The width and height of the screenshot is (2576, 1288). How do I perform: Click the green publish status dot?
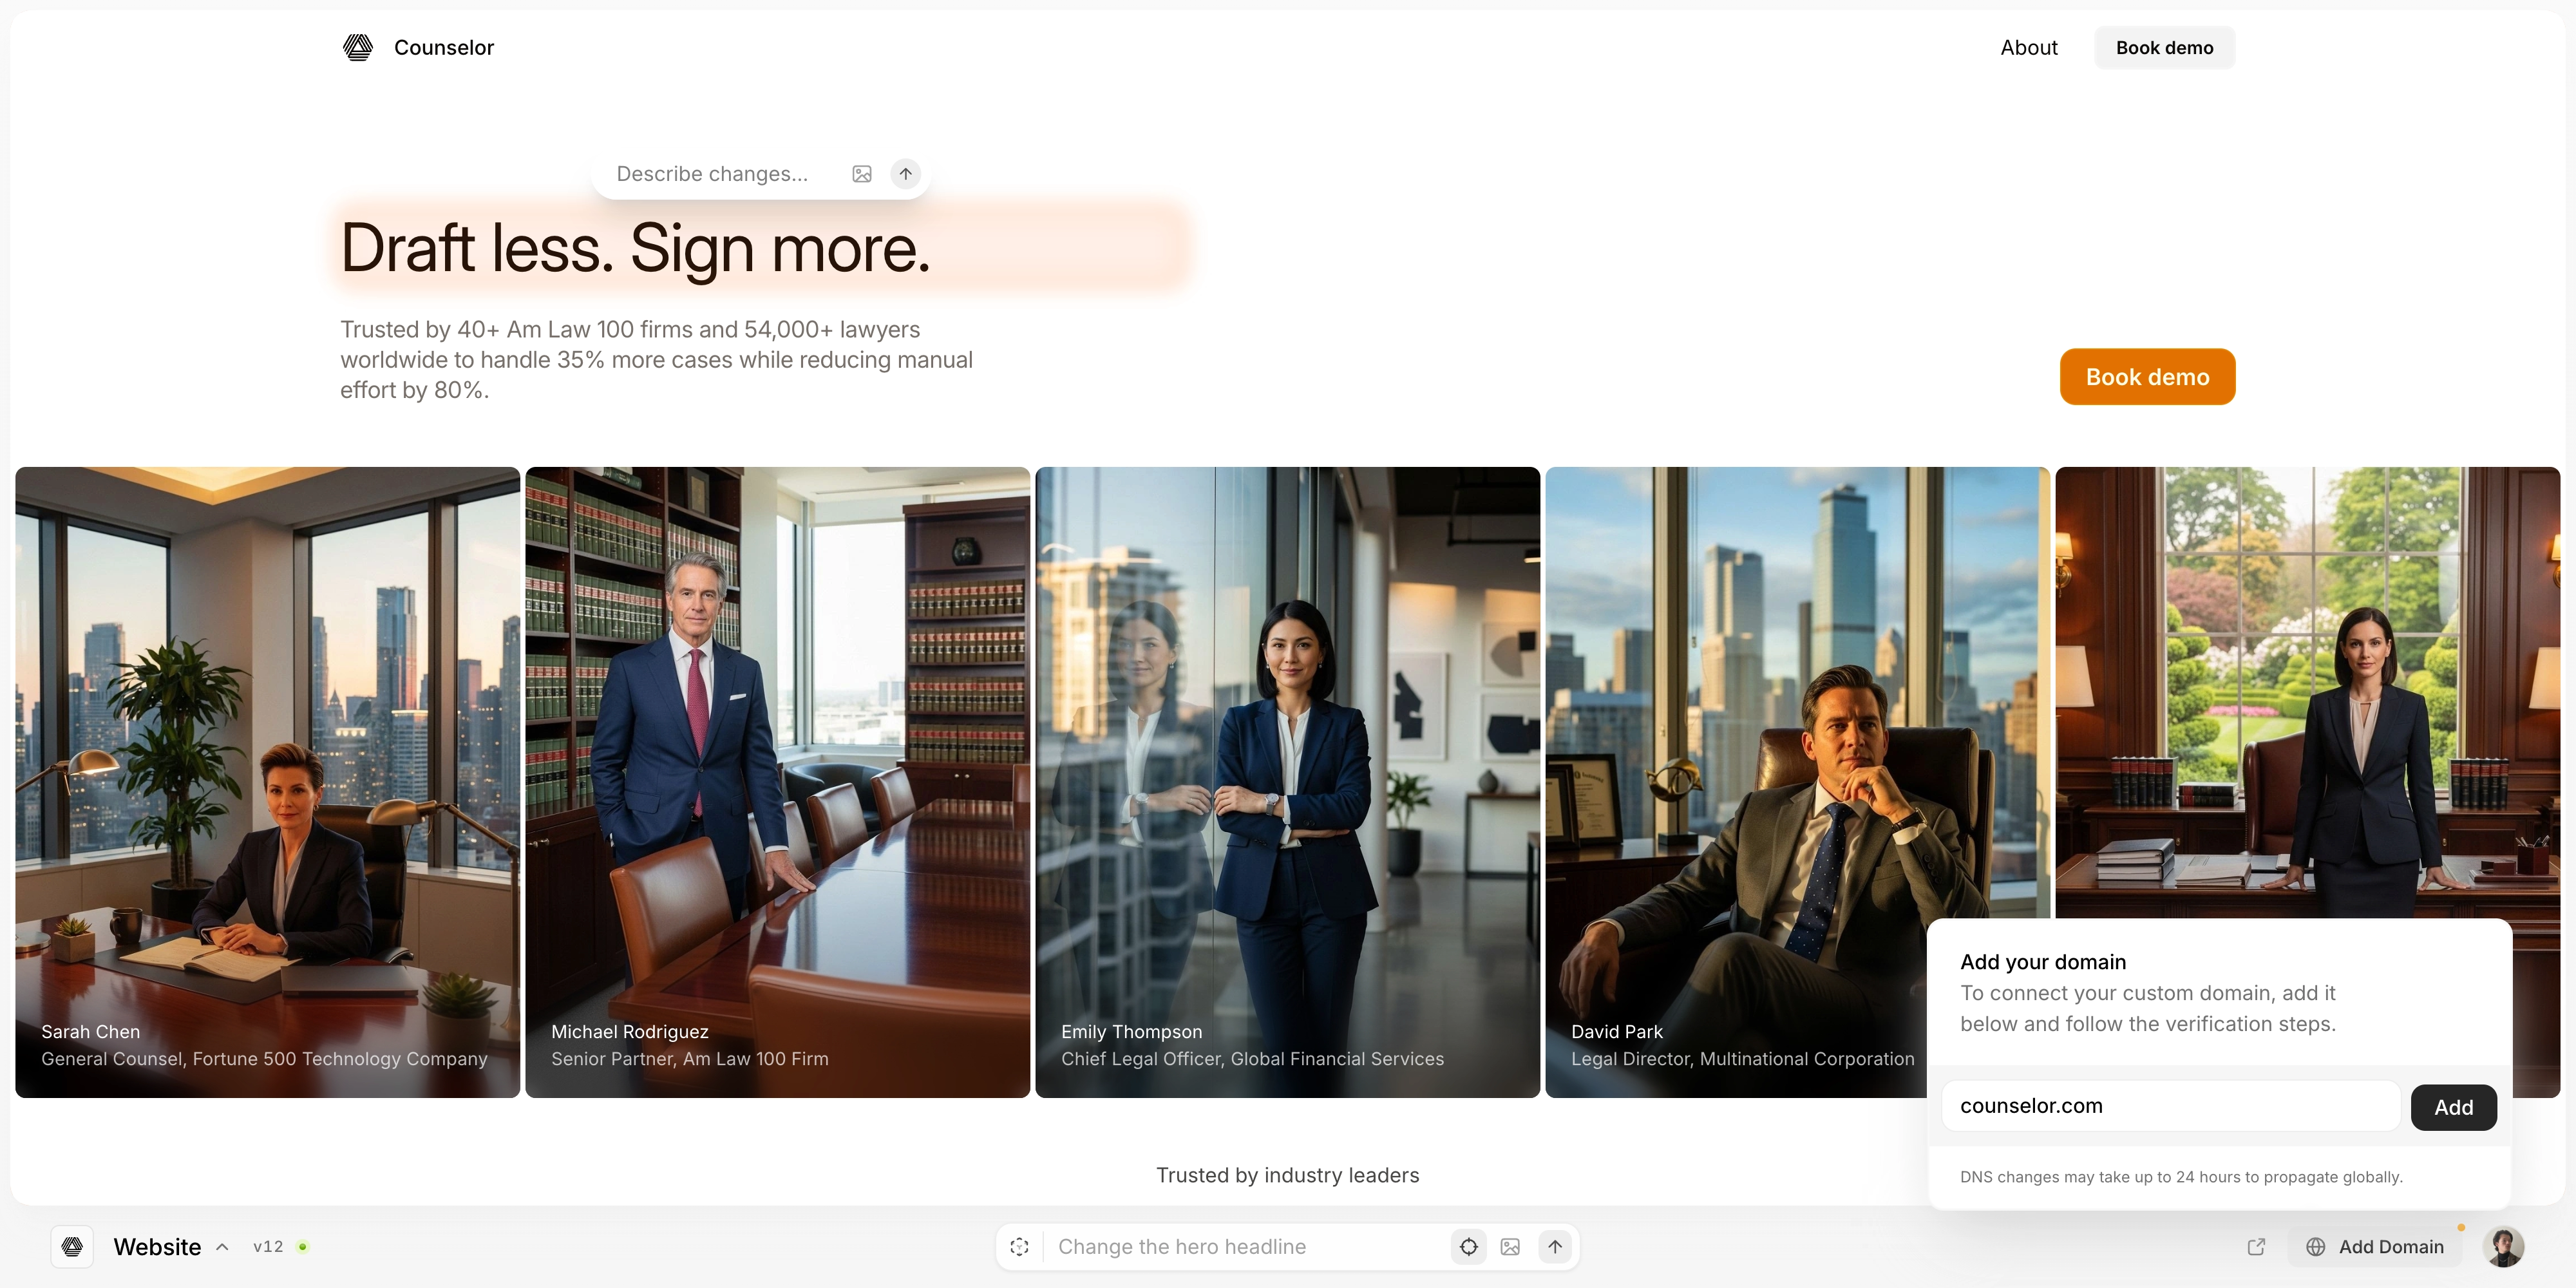click(x=303, y=1247)
